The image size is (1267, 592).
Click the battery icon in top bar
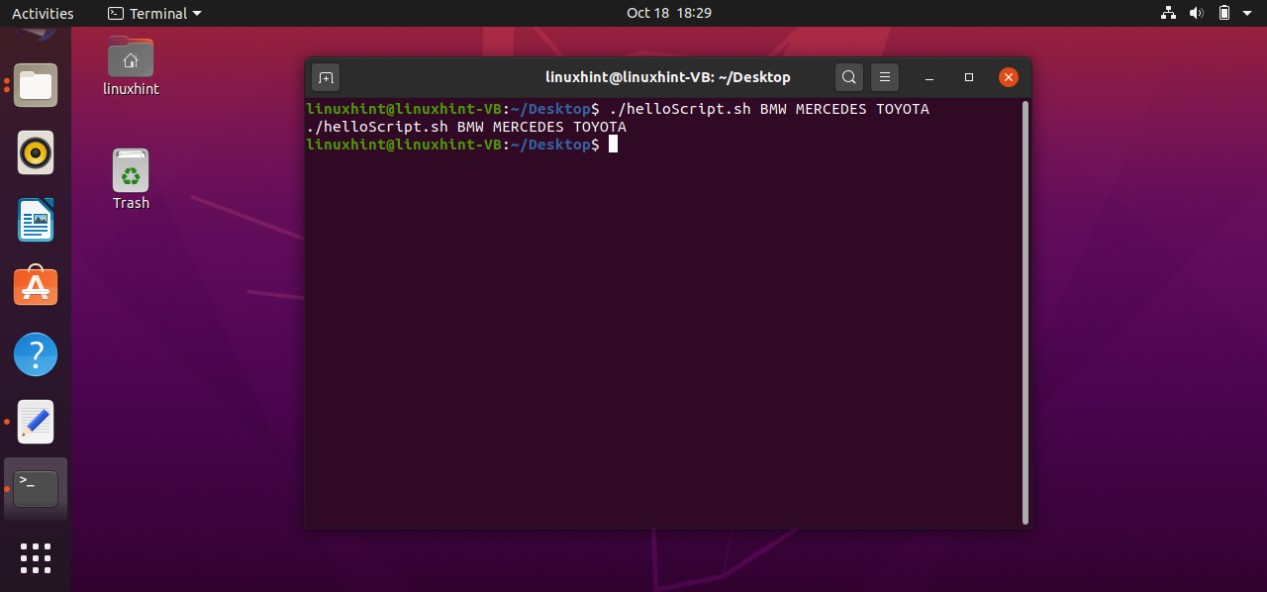pyautogui.click(x=1224, y=13)
